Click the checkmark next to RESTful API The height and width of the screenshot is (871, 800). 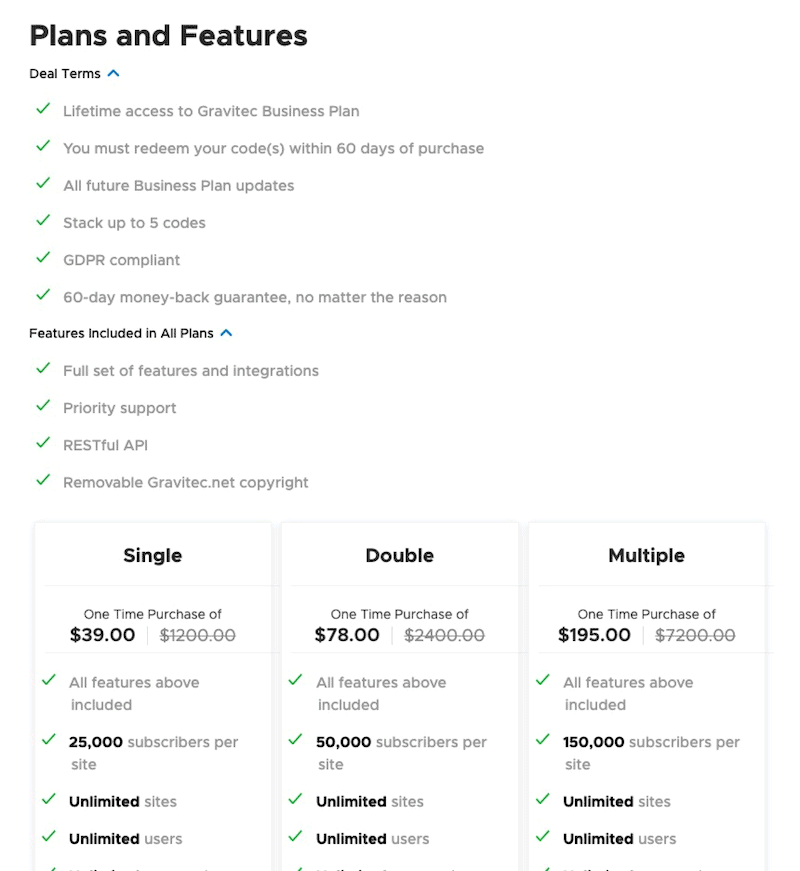(43, 444)
